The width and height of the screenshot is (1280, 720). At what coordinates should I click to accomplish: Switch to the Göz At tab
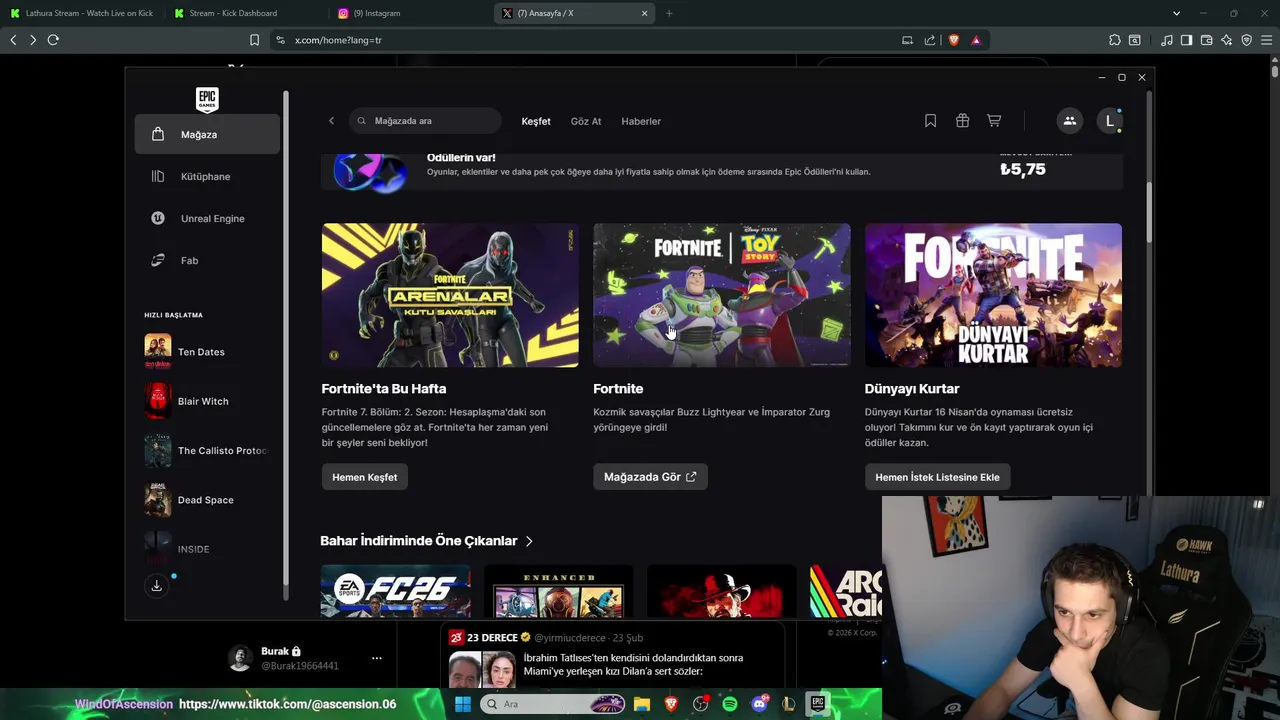tap(586, 121)
